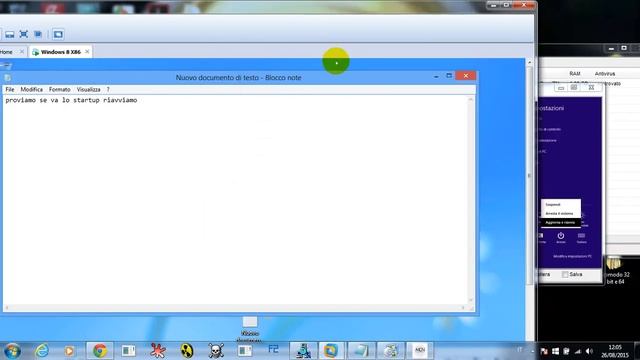Click the outlined rectangle icon in VMware toolbar
The image size is (640, 360).
pyautogui.click(x=58, y=34)
